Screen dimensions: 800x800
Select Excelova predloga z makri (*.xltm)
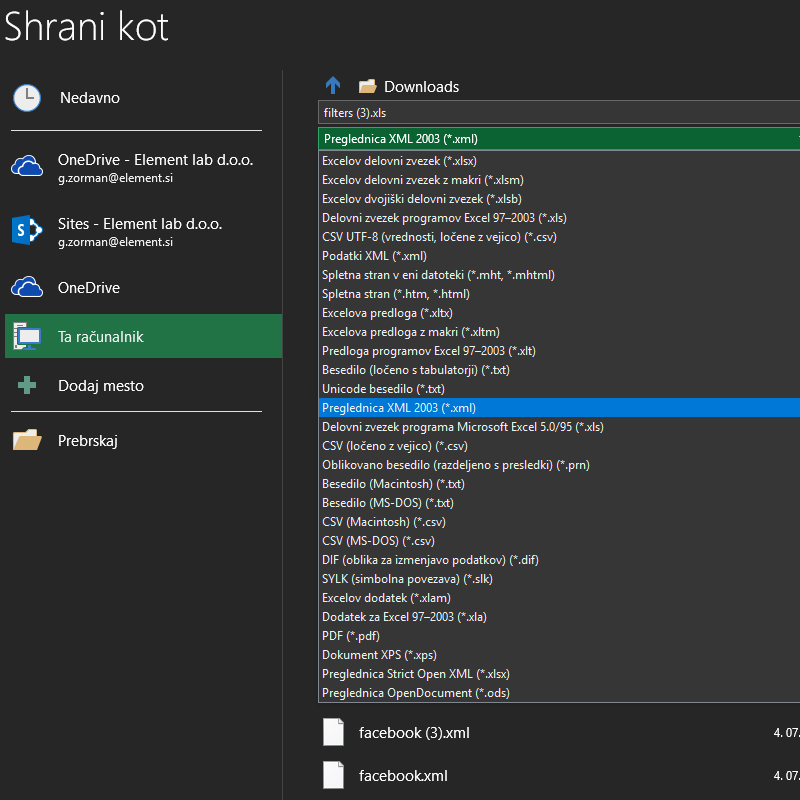[559, 332]
